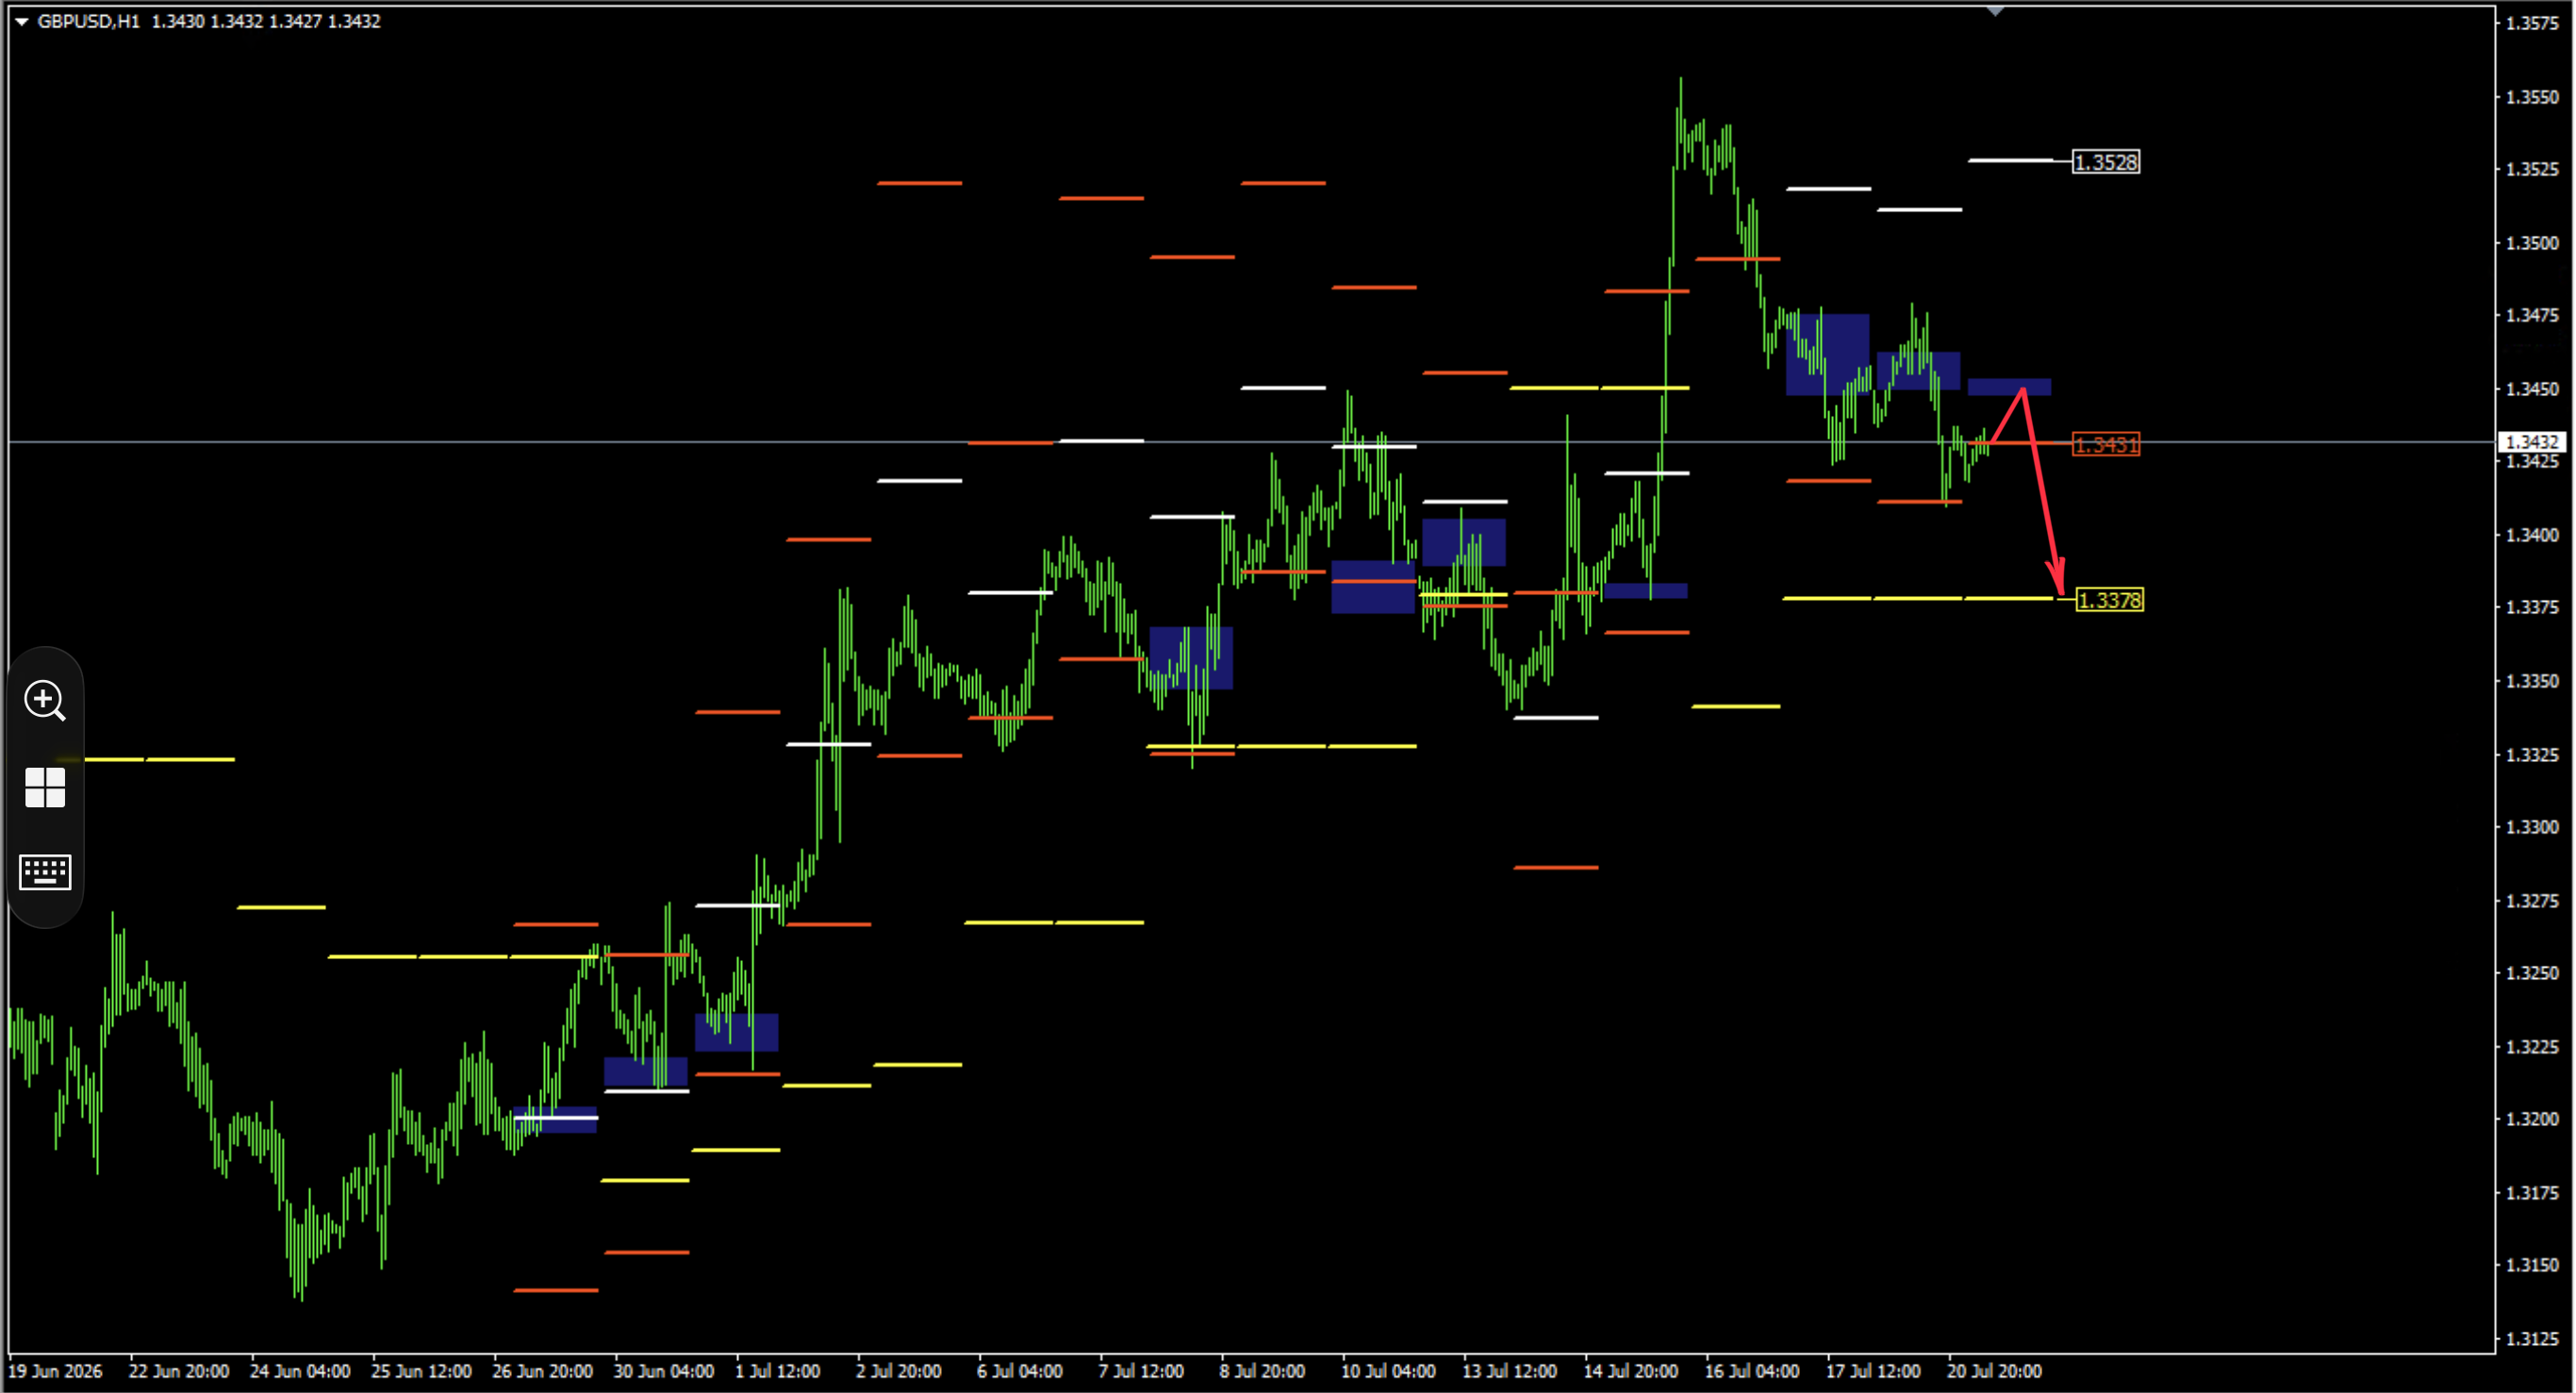
Task: Select the 1.3378 yellow target price label
Action: [x=2109, y=600]
